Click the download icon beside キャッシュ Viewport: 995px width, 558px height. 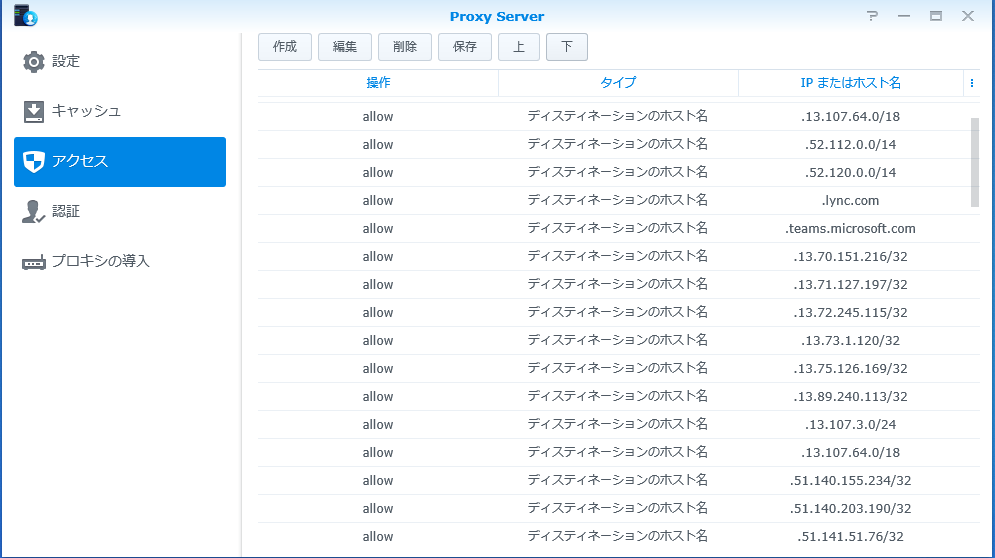pyautogui.click(x=34, y=111)
